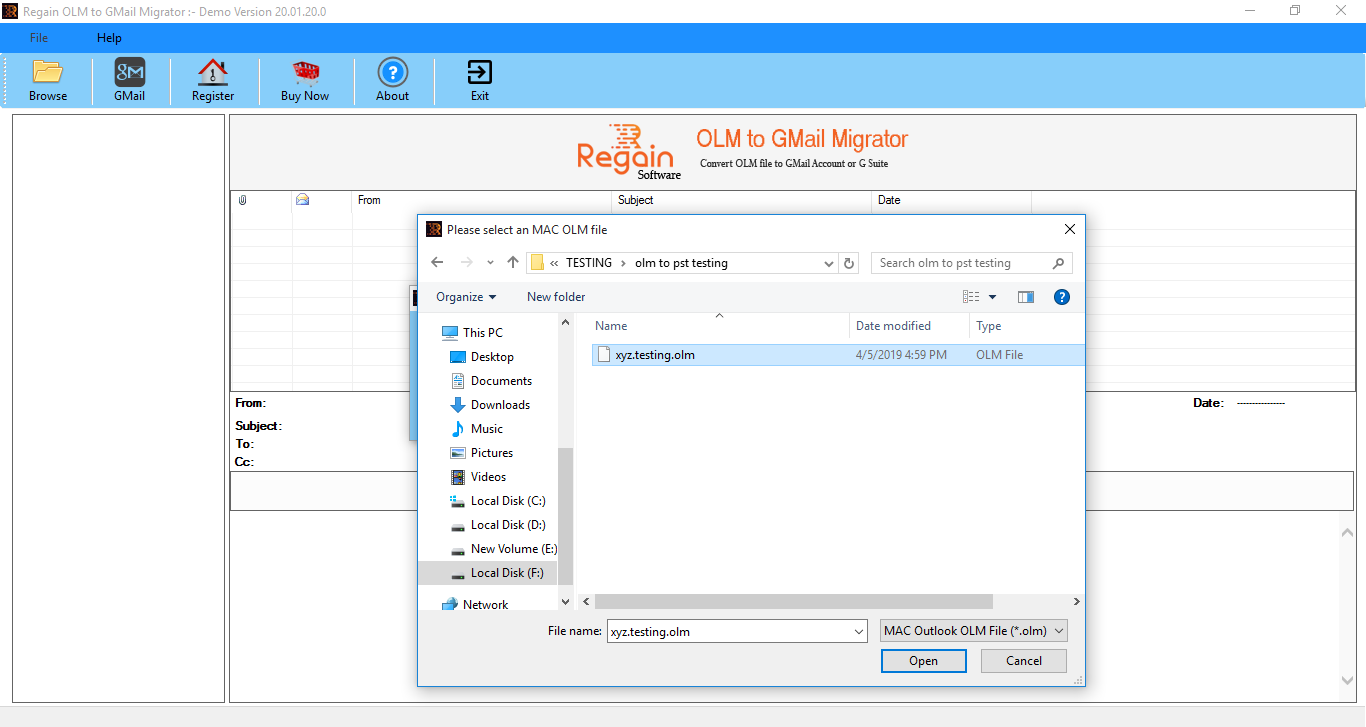Viewport: 1366px width, 727px height.
Task: Toggle sort order on the Name column
Action: (x=640, y=325)
